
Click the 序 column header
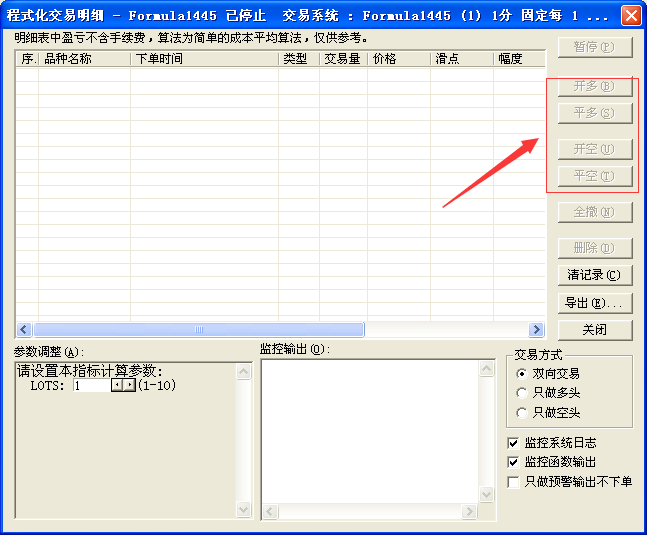(x=27, y=59)
